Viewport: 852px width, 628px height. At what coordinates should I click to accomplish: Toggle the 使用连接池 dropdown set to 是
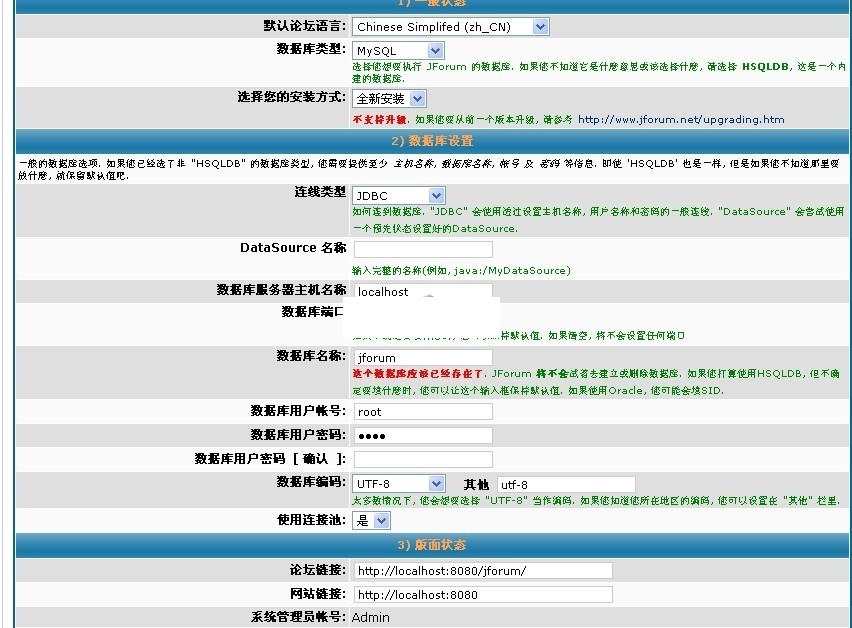(x=371, y=520)
